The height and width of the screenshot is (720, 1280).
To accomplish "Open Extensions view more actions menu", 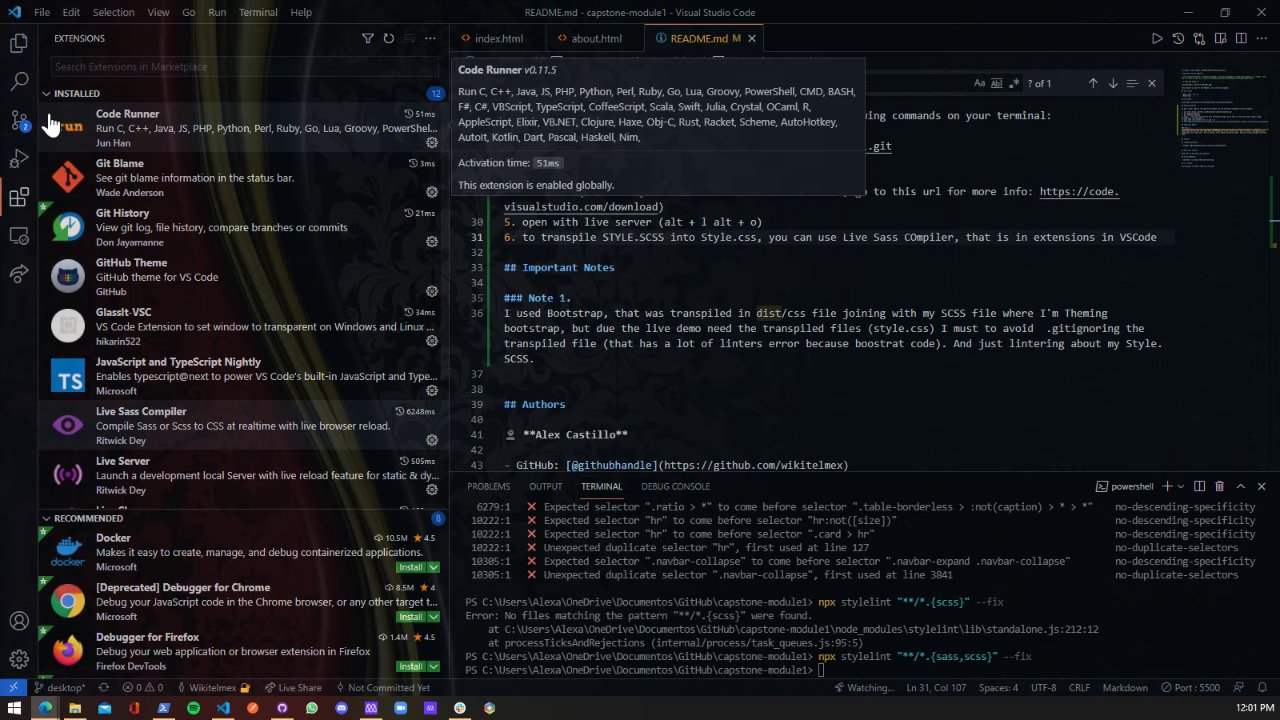I will coord(431,38).
